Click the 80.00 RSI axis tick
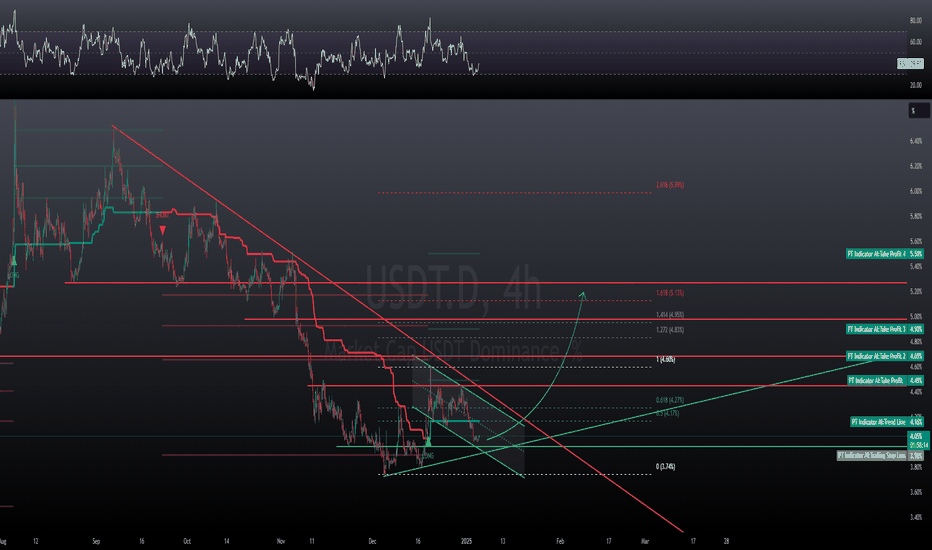The width and height of the screenshot is (932, 550). coord(915,20)
